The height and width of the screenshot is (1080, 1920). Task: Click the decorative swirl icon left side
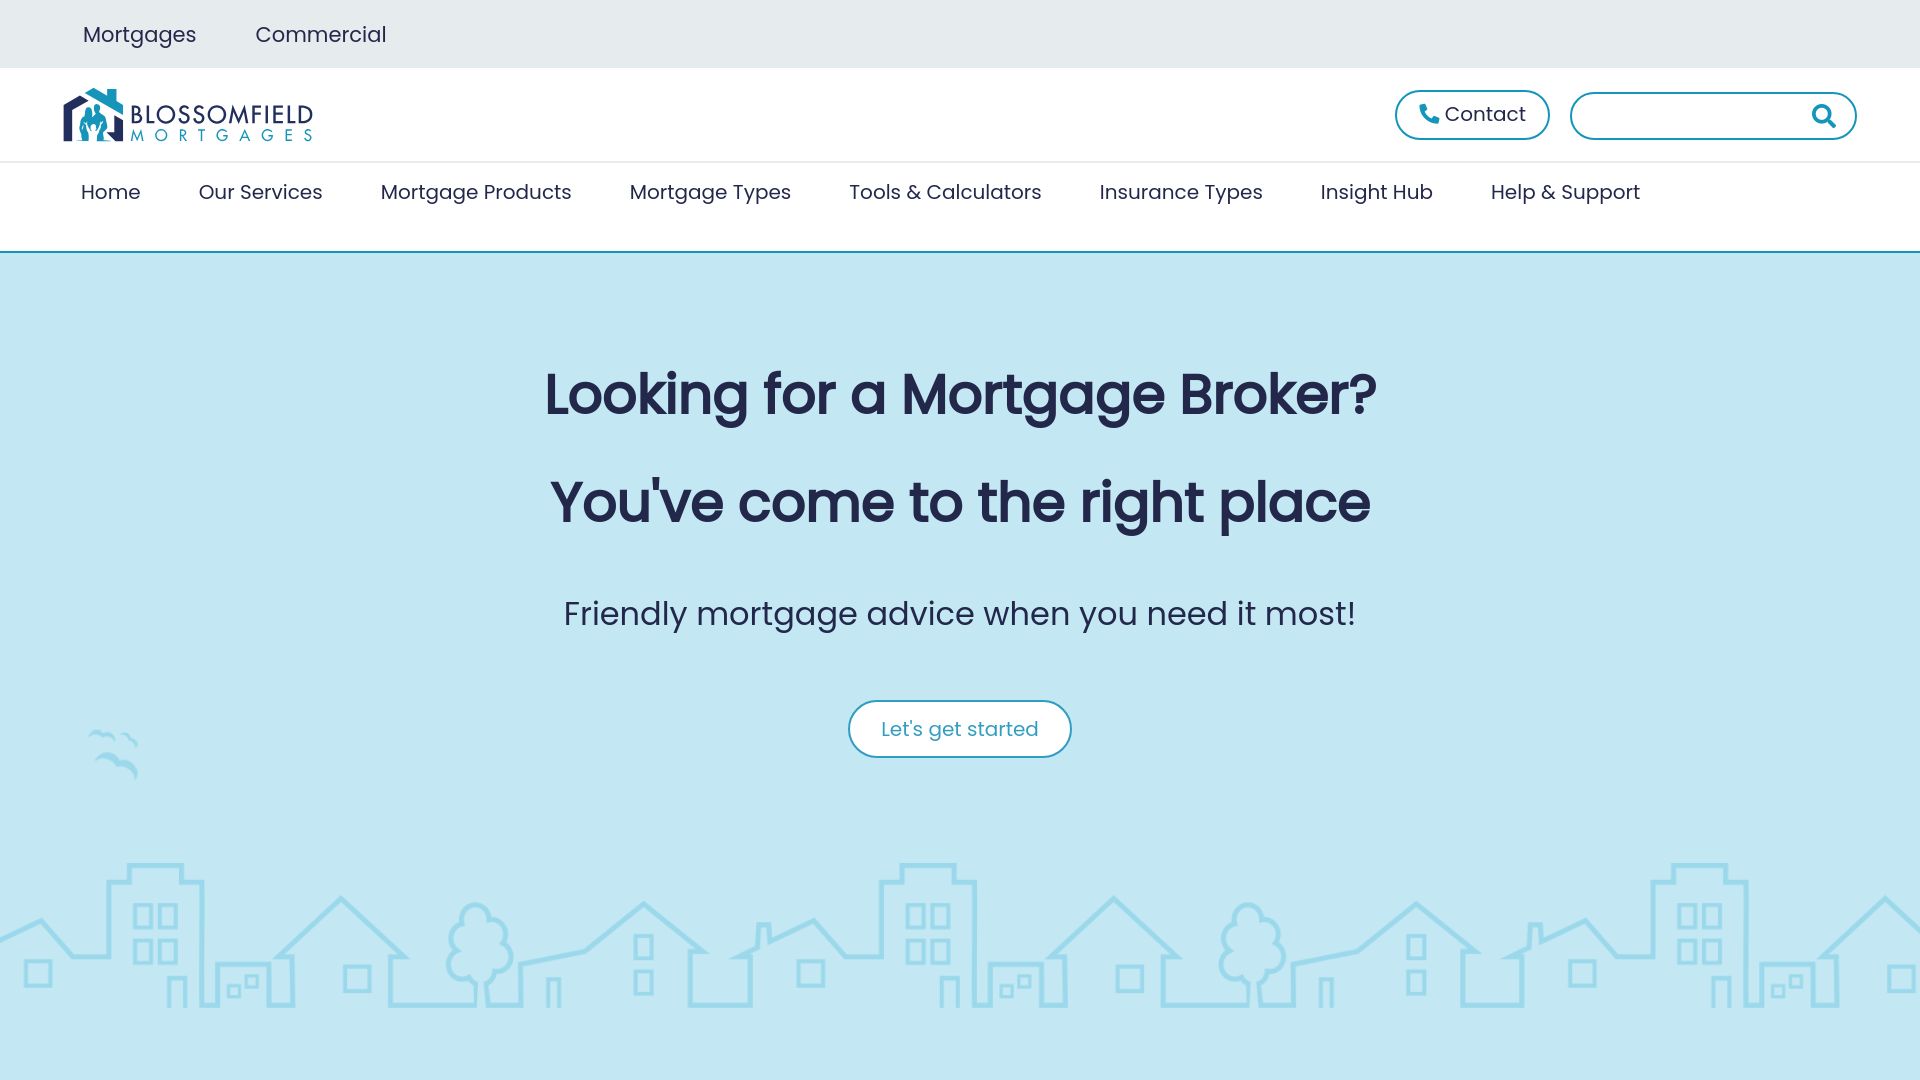(x=115, y=754)
